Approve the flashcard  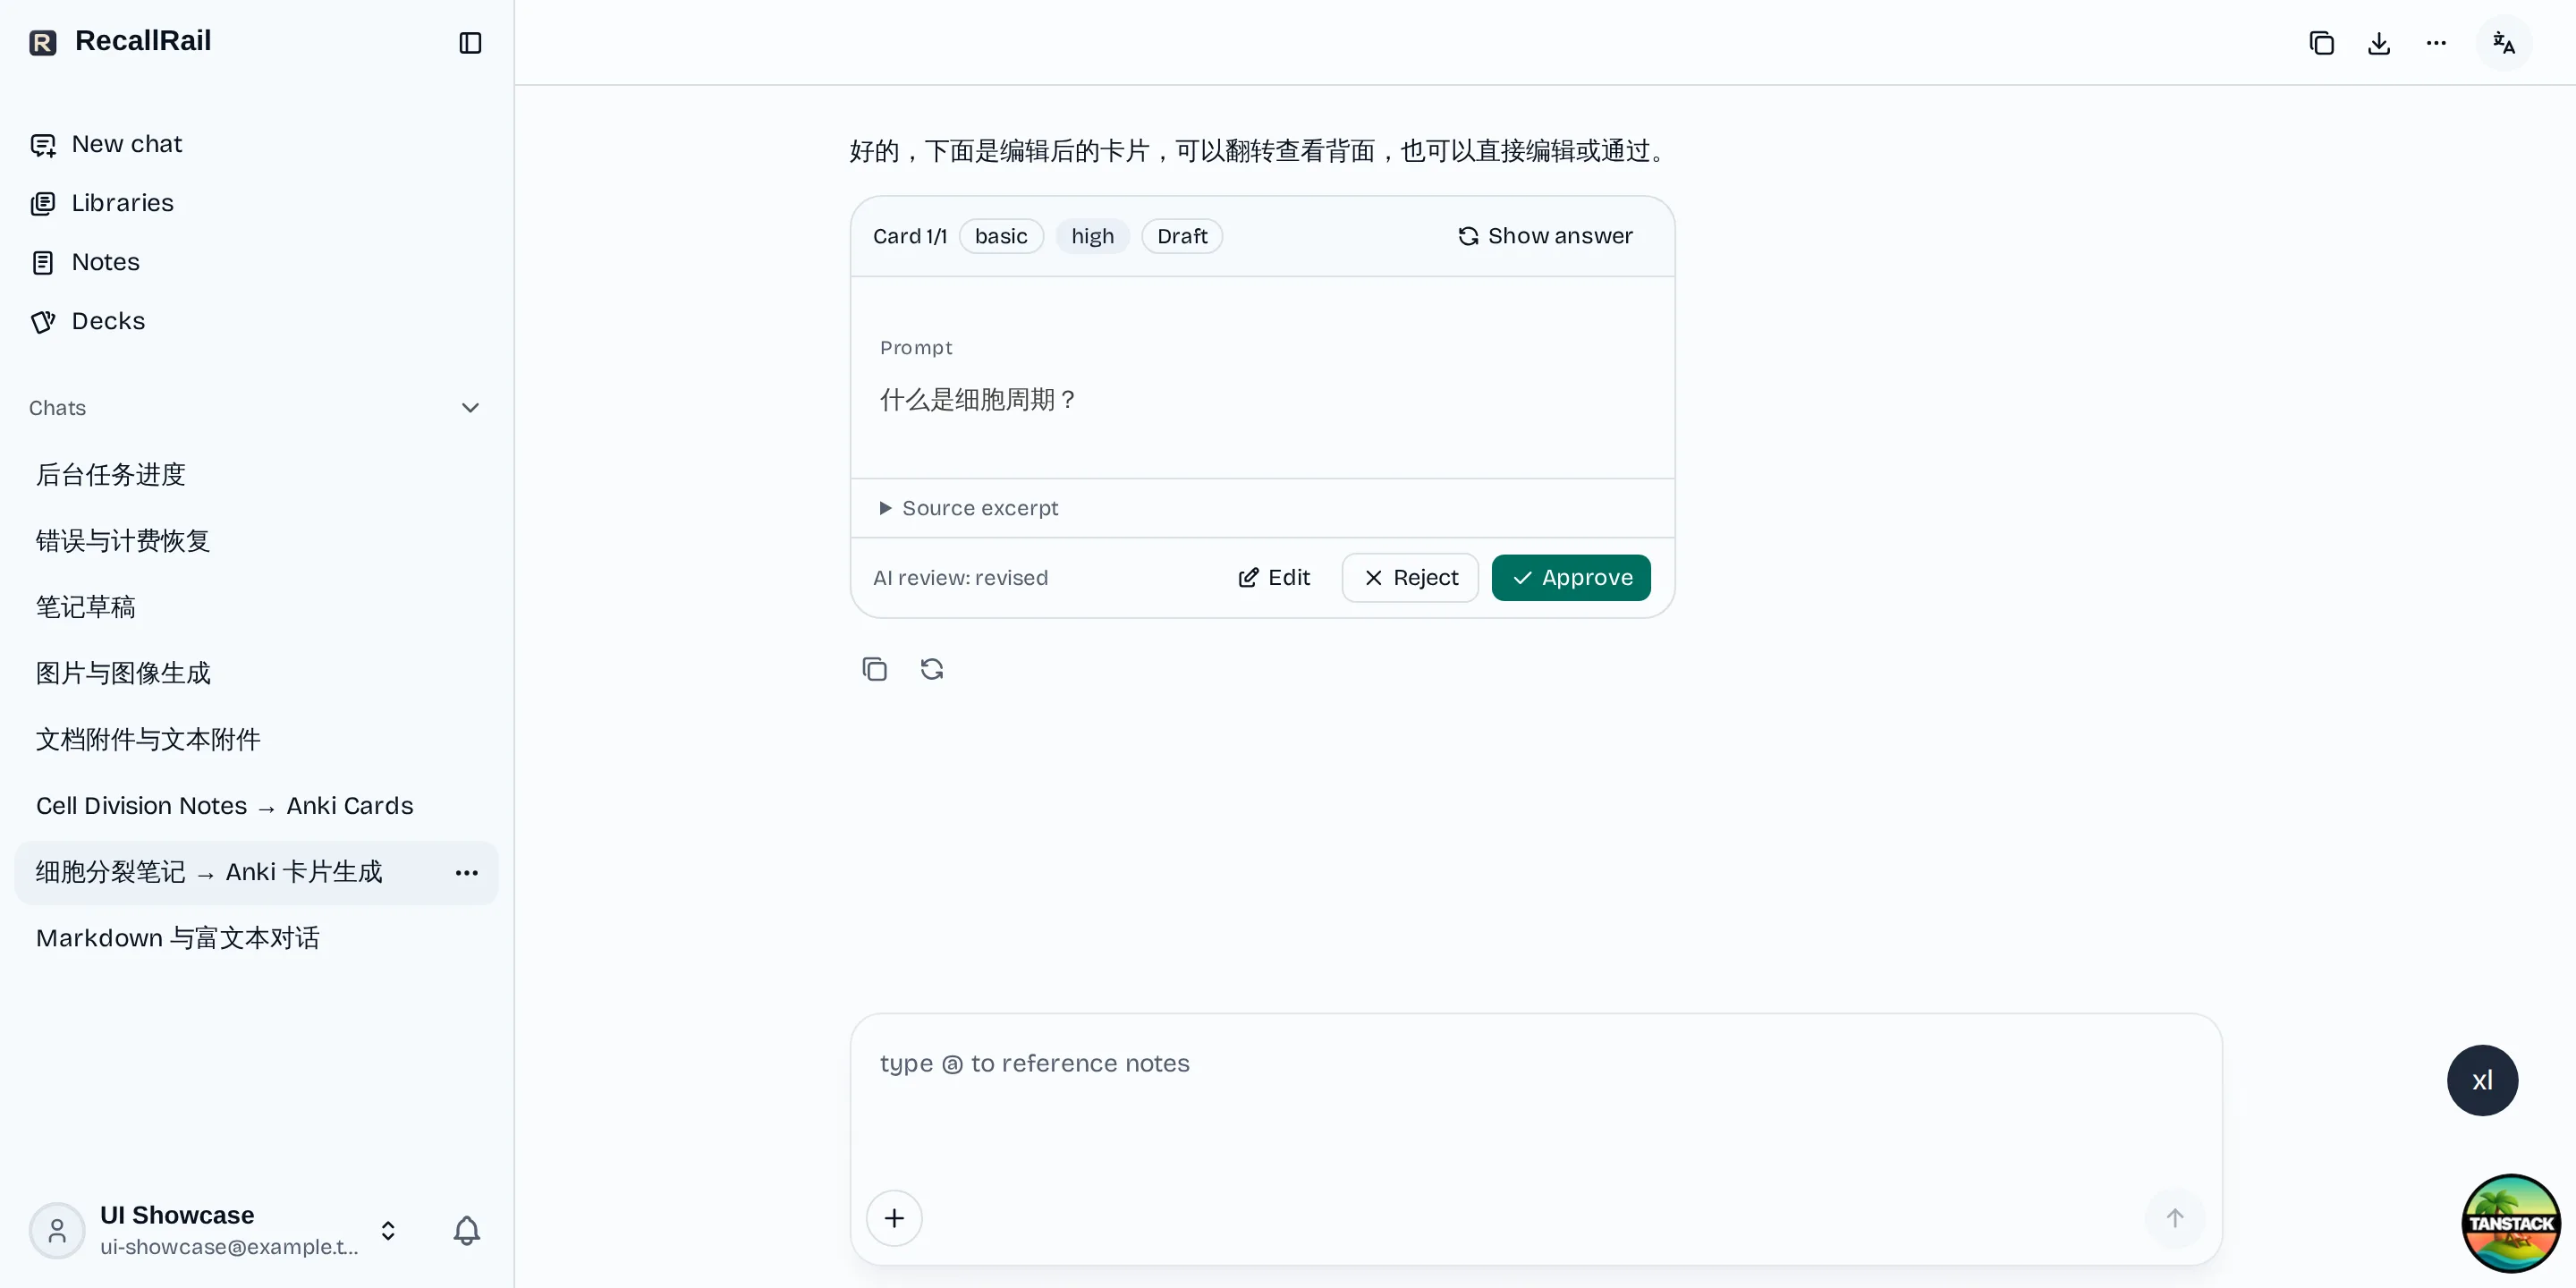pos(1571,578)
